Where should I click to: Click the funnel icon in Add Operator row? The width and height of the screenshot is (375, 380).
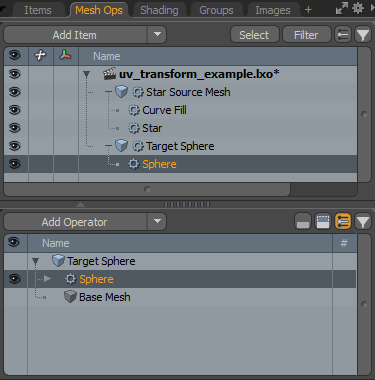(x=363, y=221)
